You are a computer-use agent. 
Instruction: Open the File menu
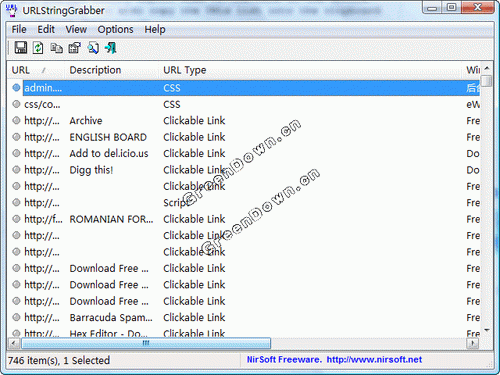[x=19, y=29]
